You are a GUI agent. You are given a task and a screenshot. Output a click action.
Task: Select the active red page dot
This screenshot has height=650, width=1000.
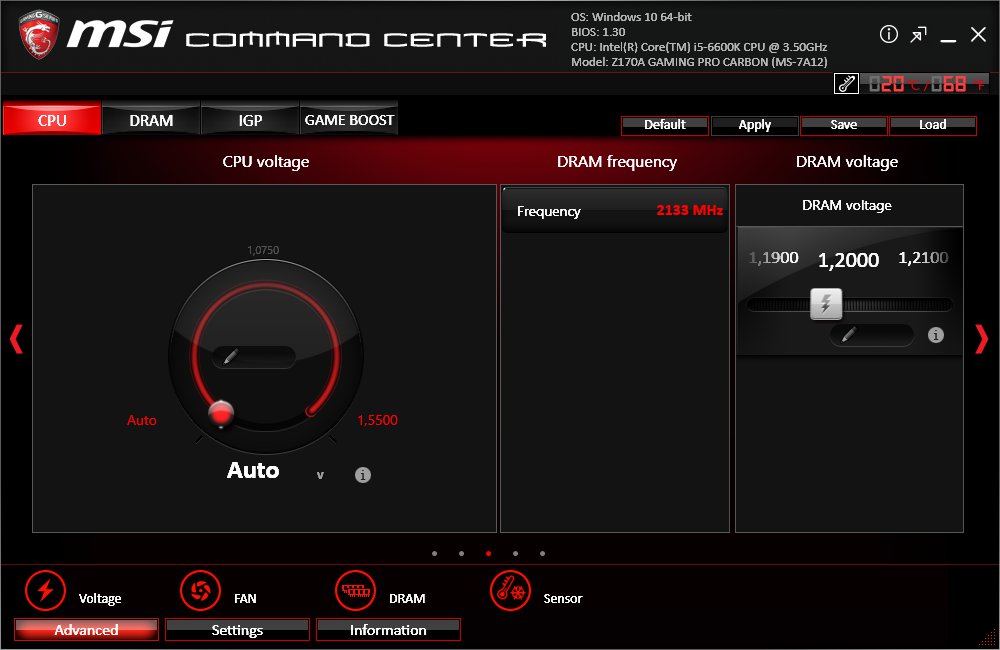click(489, 553)
